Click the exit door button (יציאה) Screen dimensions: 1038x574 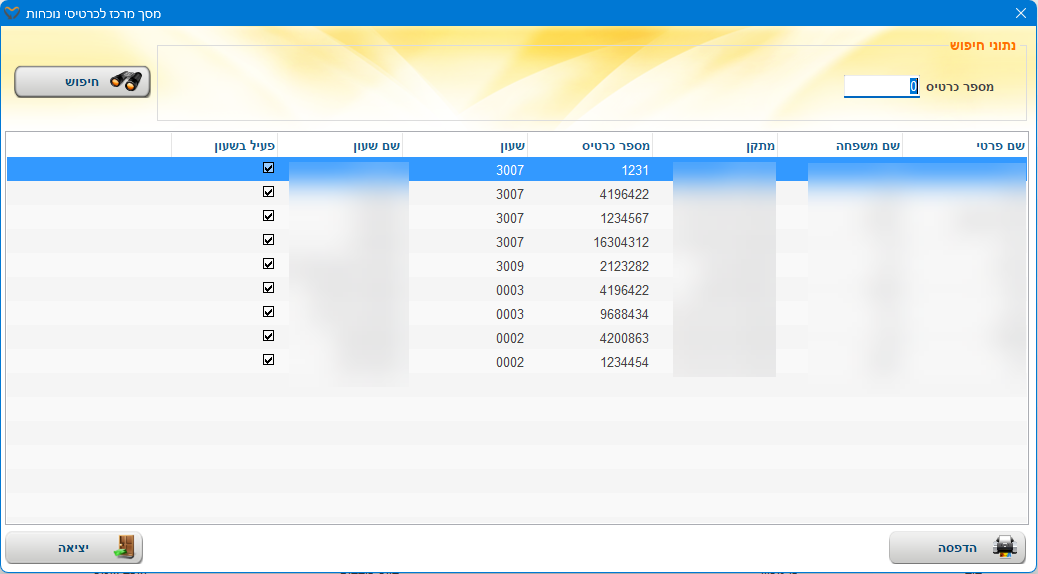pyautogui.click(x=74, y=548)
